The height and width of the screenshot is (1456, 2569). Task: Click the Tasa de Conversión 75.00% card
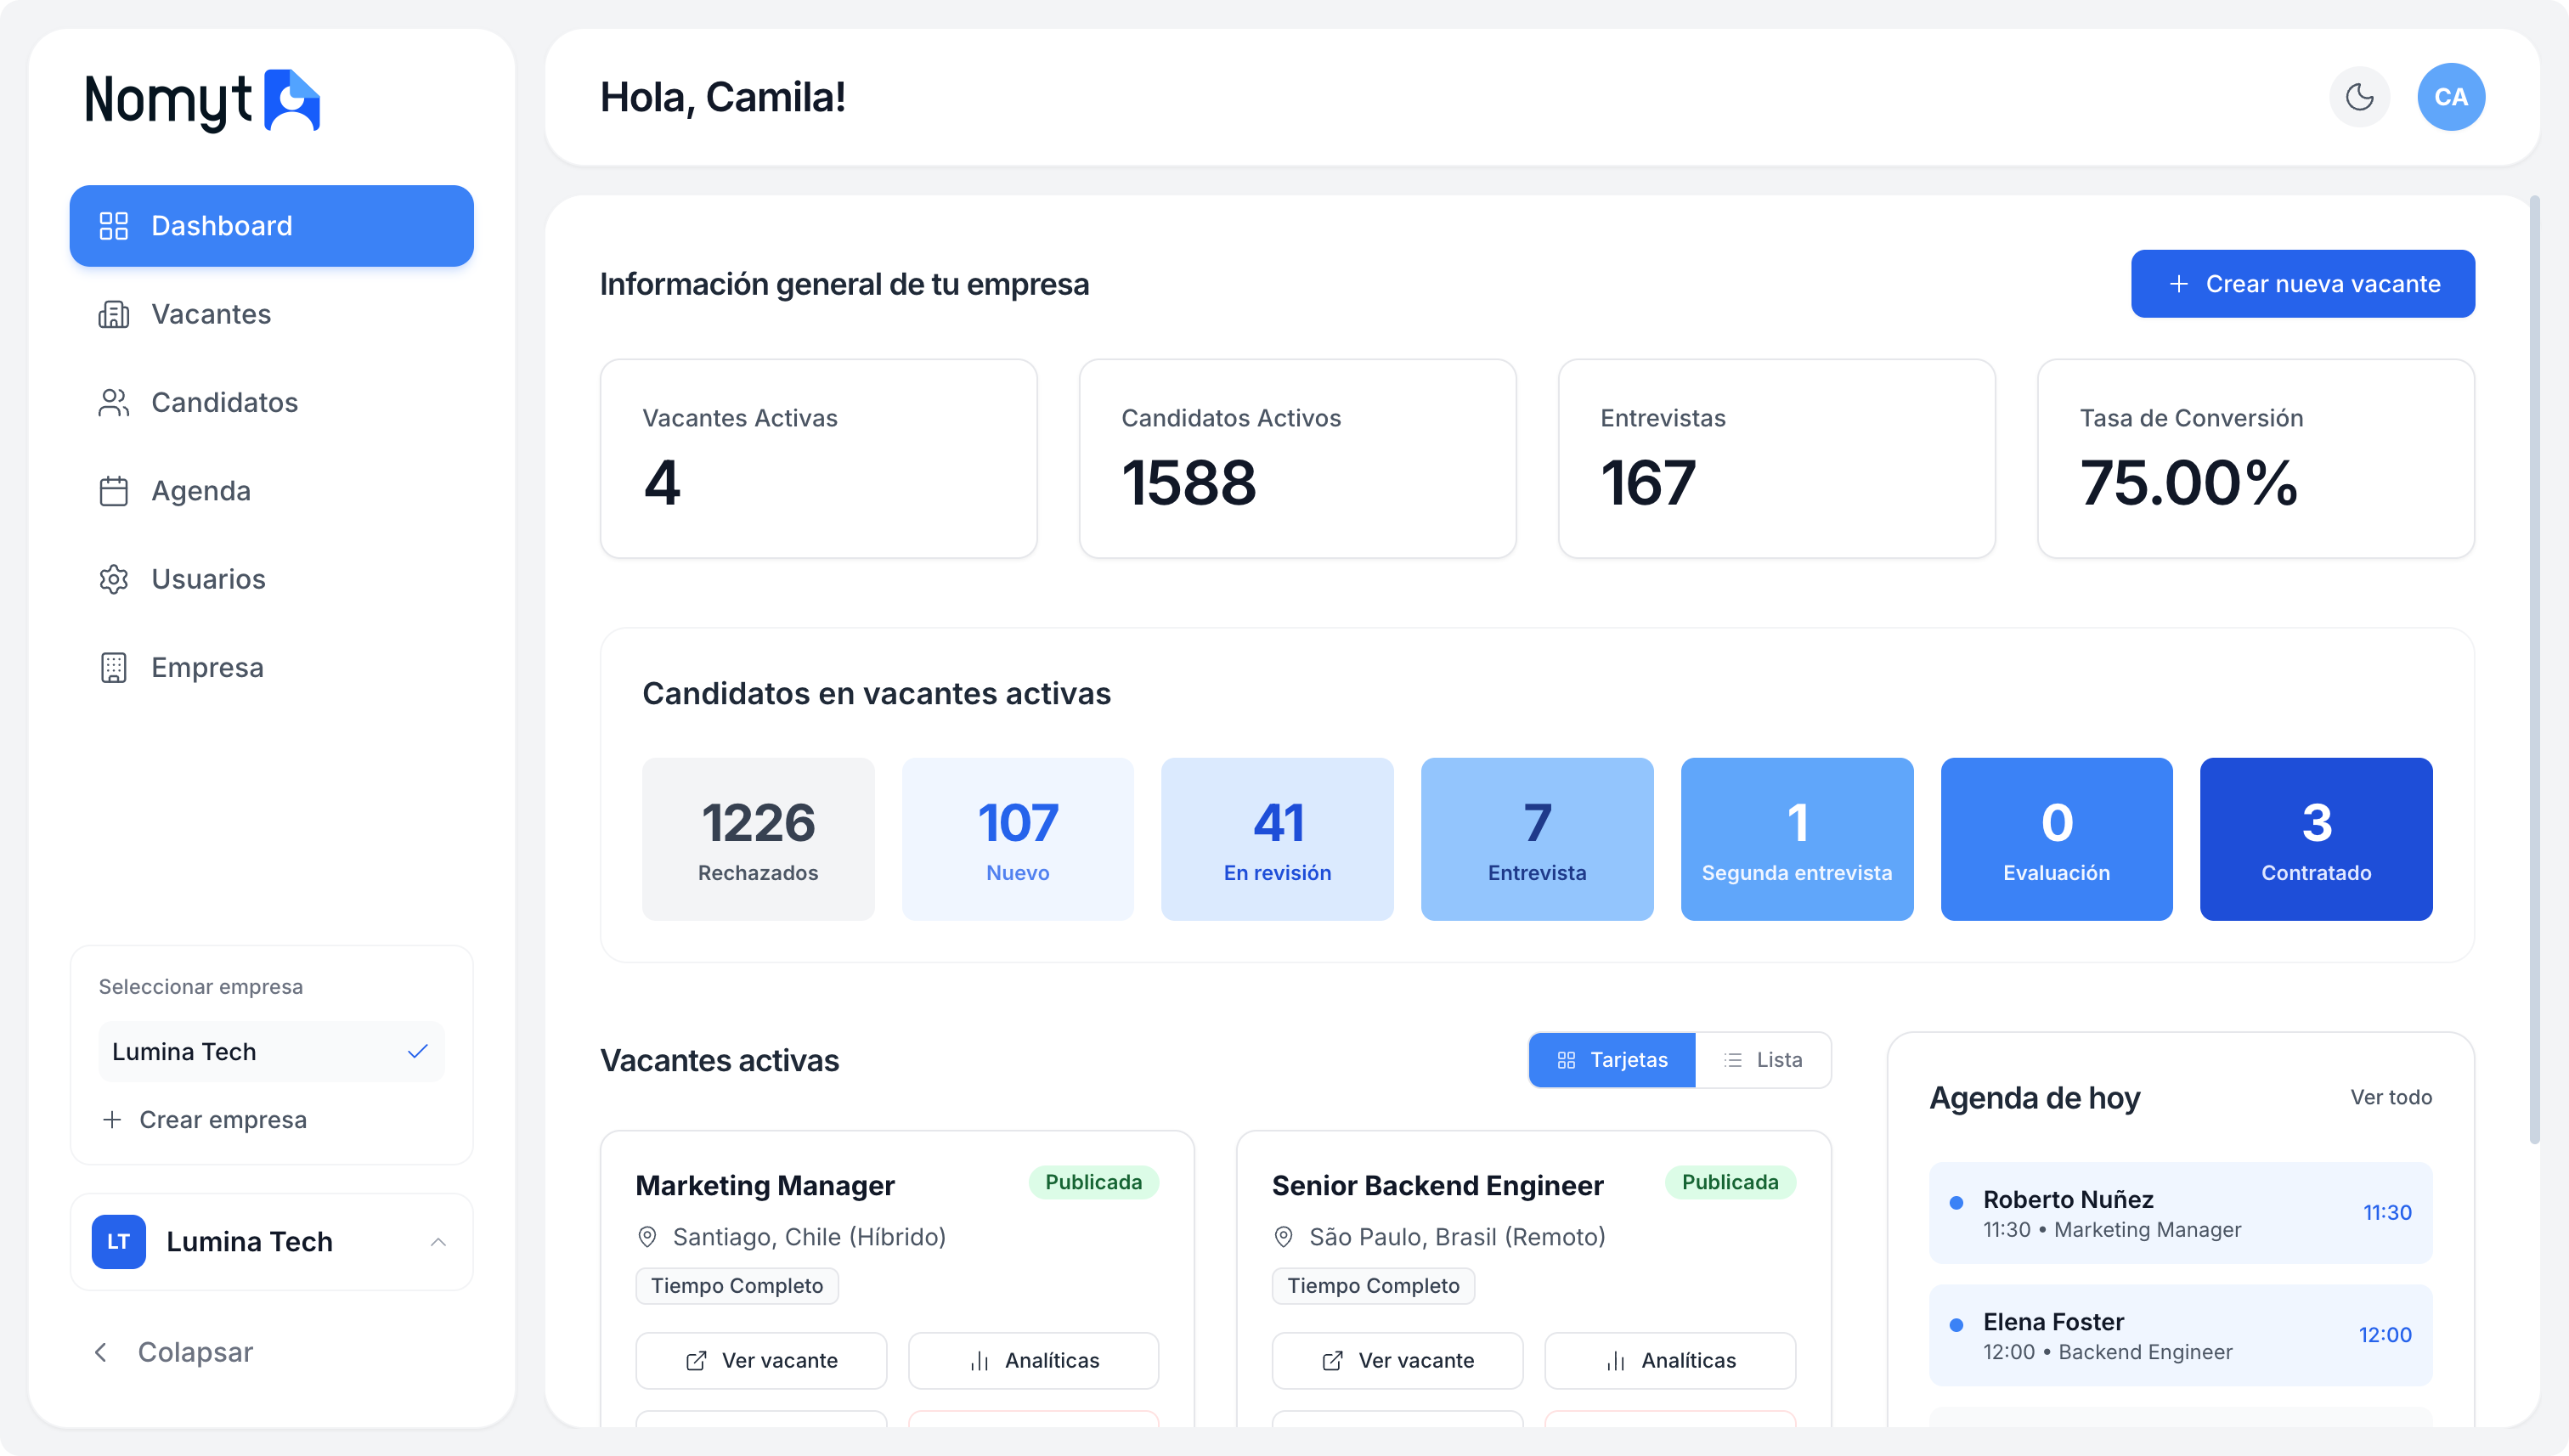(2255, 459)
